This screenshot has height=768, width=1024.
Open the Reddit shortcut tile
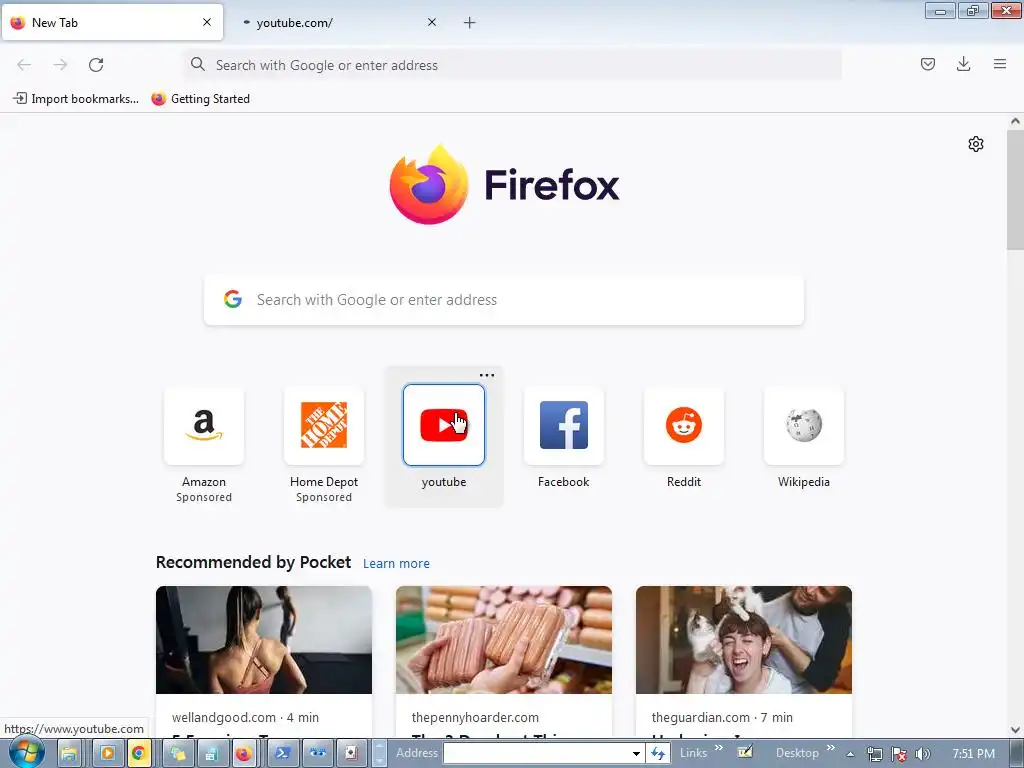[684, 426]
